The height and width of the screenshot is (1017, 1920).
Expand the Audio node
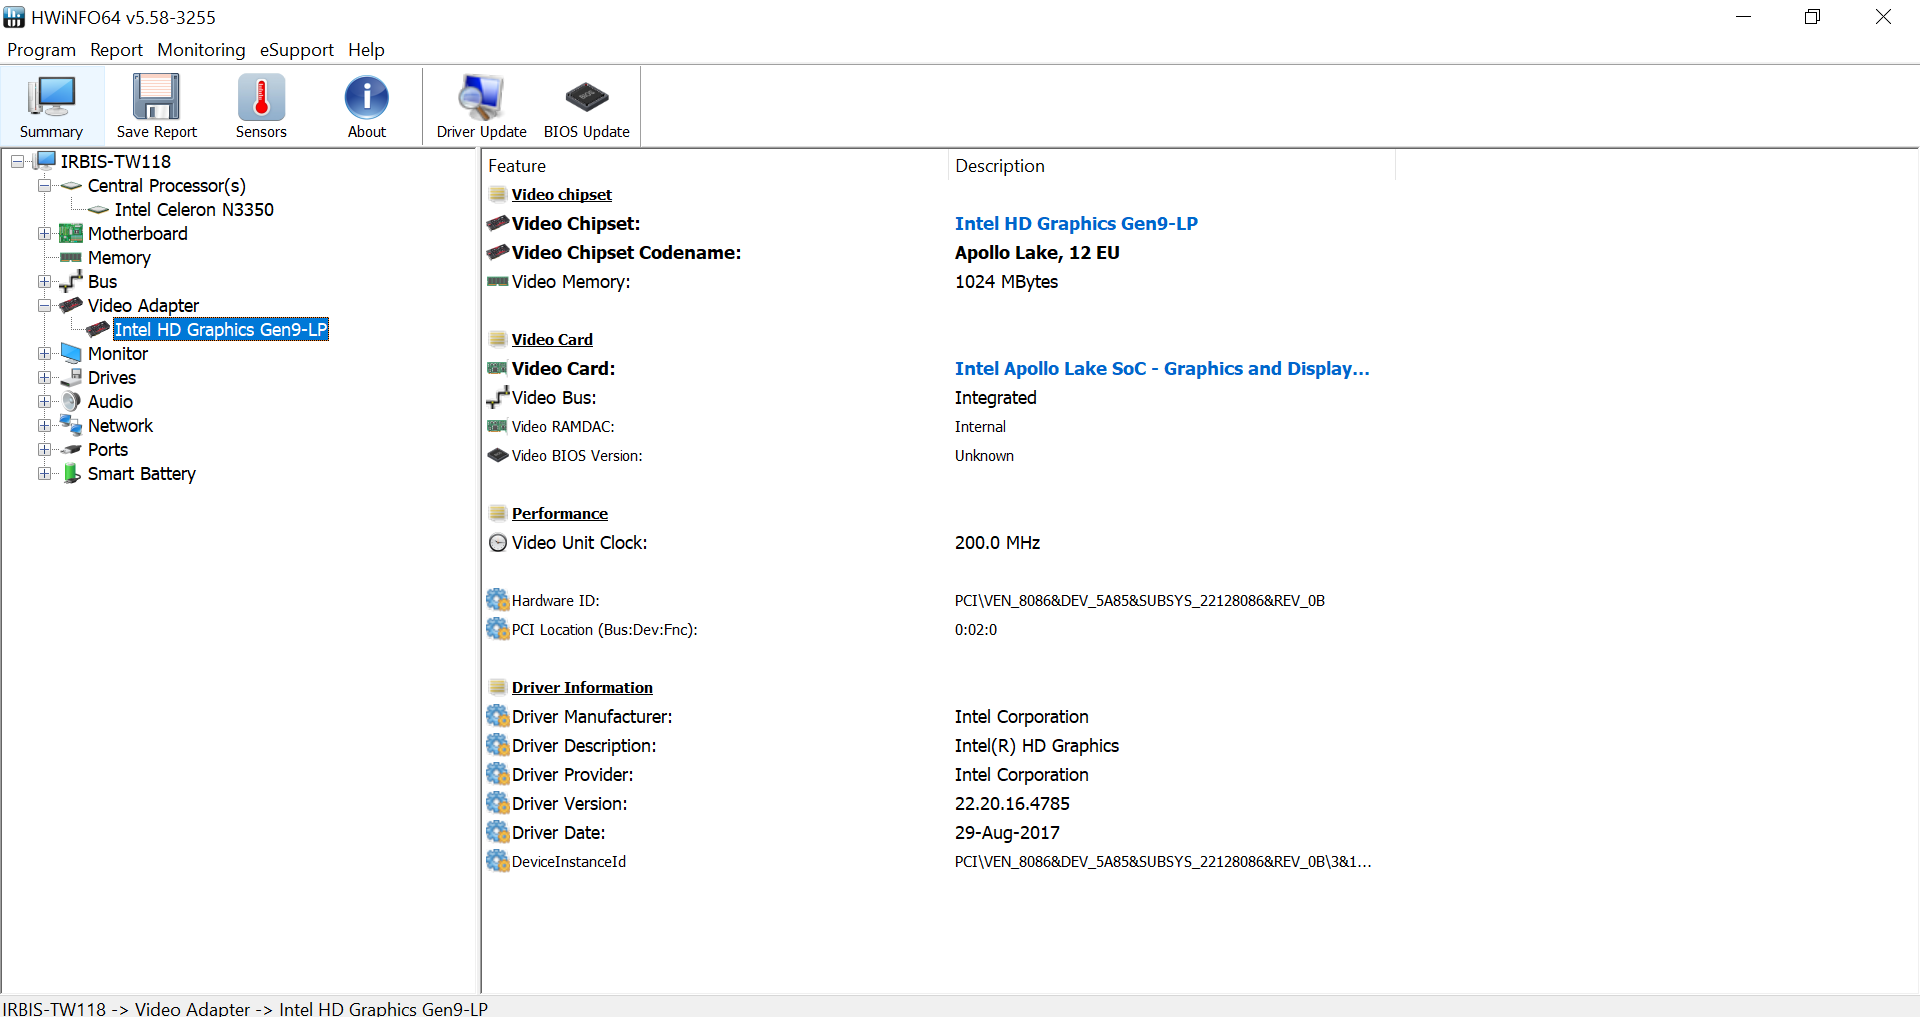pos(45,401)
